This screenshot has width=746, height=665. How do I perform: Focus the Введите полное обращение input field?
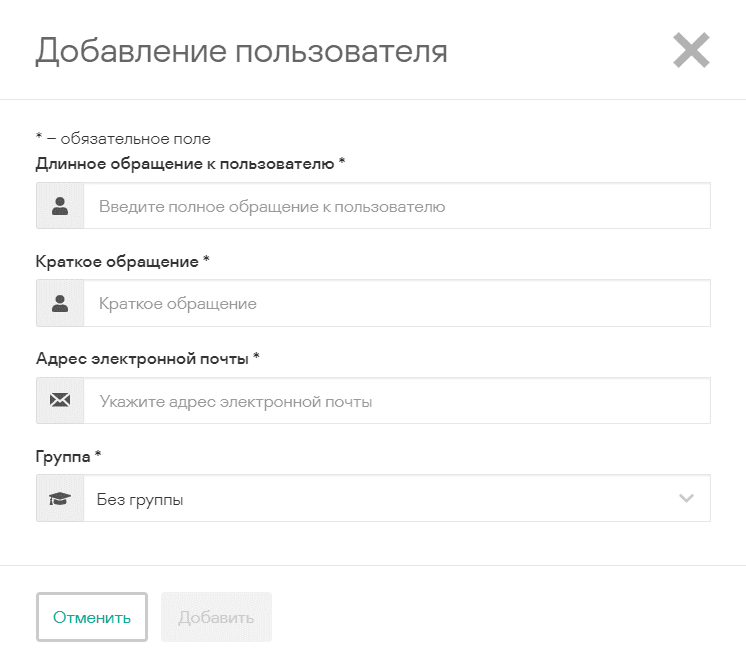pyautogui.click(x=396, y=206)
